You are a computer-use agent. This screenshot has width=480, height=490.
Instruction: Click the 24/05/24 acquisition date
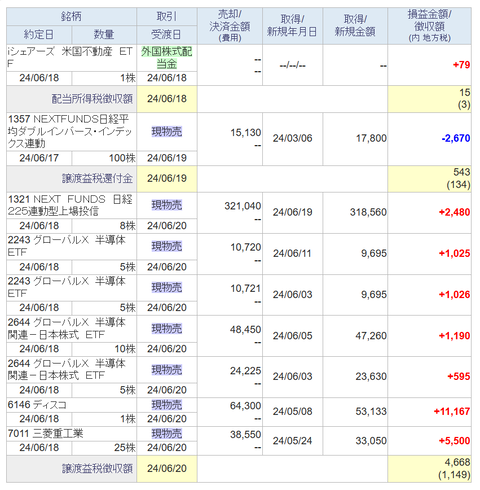tap(292, 441)
